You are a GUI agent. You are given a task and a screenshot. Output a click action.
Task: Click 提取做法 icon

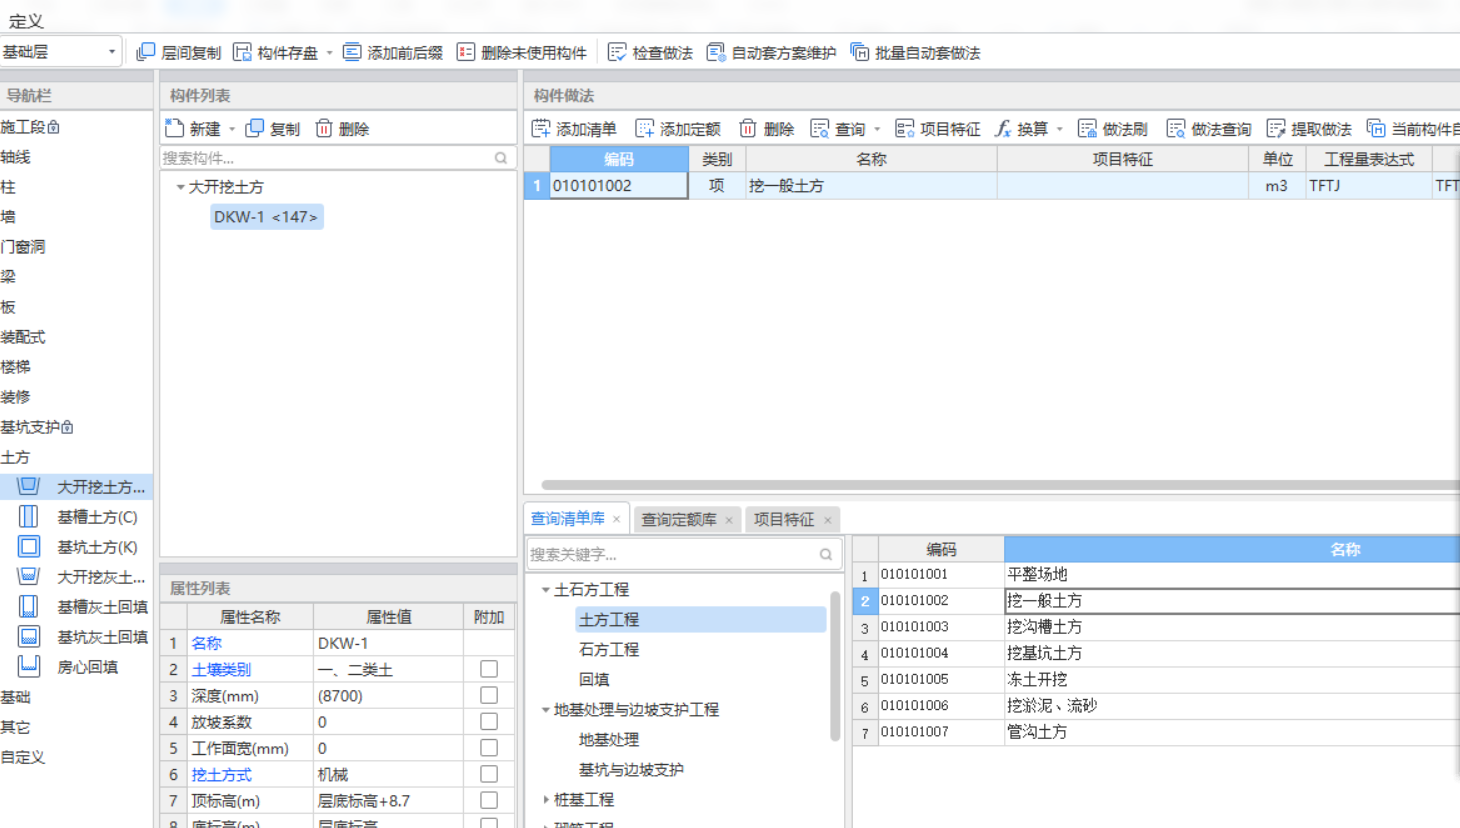coord(1276,128)
